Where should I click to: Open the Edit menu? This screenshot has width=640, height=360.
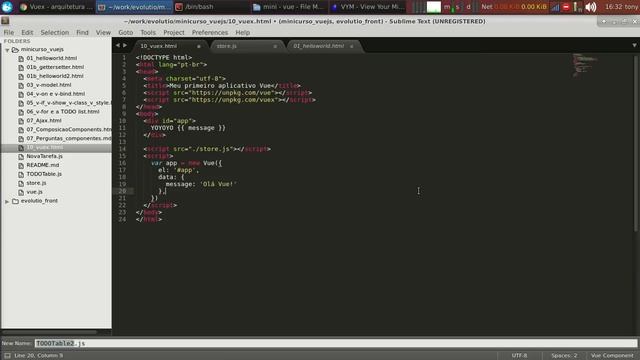(27, 32)
